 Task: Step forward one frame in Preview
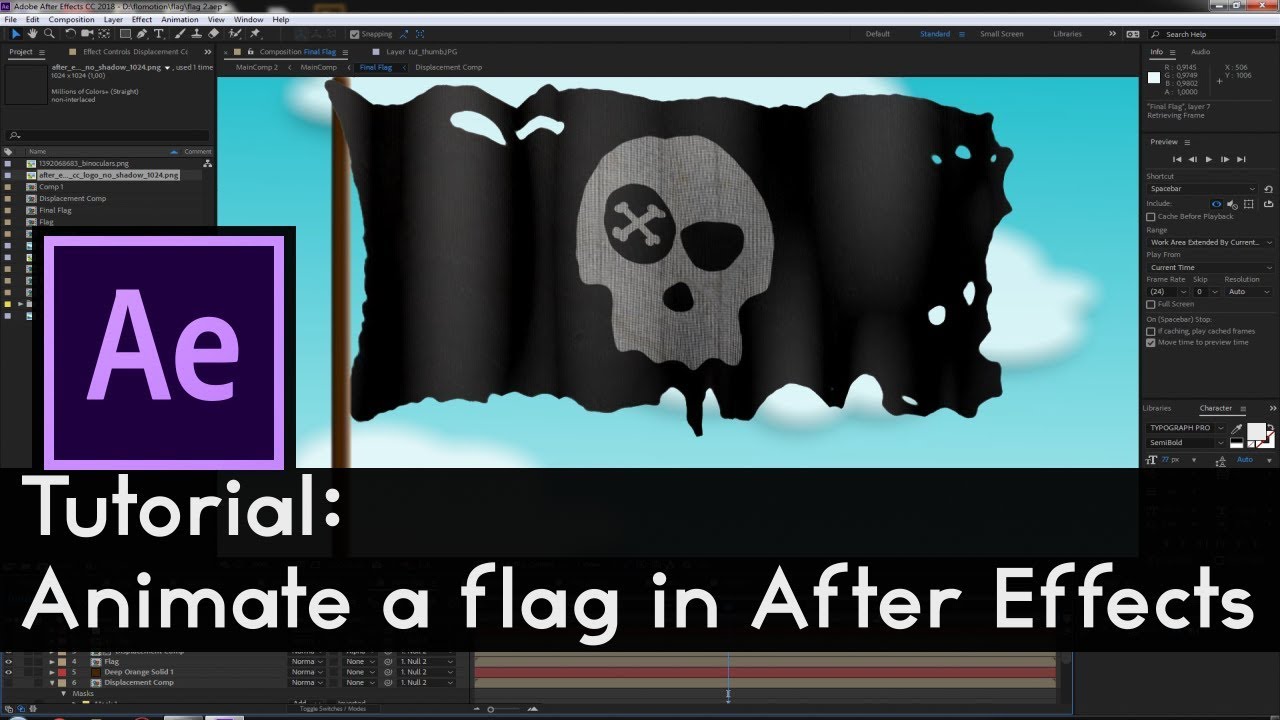[x=1225, y=159]
